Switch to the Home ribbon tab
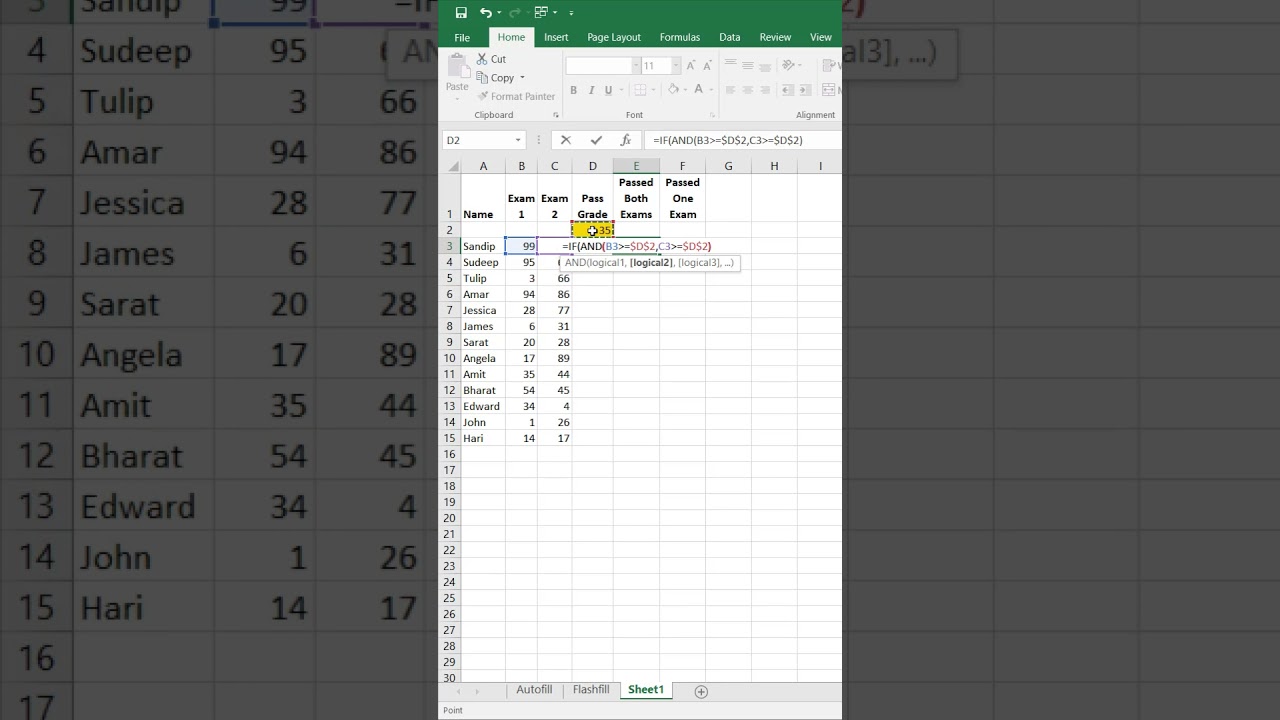The height and width of the screenshot is (720, 1280). (511, 37)
